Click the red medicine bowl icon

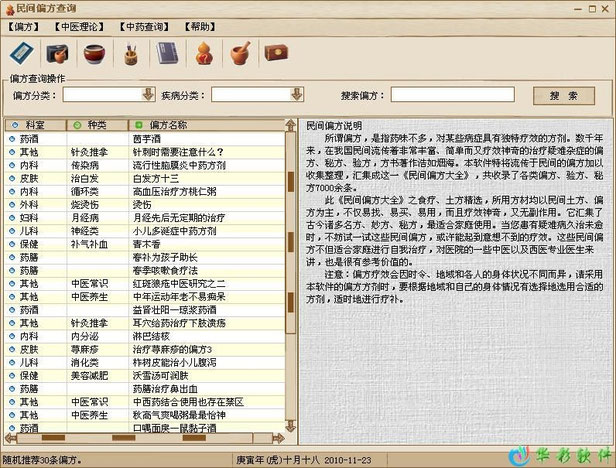point(94,53)
